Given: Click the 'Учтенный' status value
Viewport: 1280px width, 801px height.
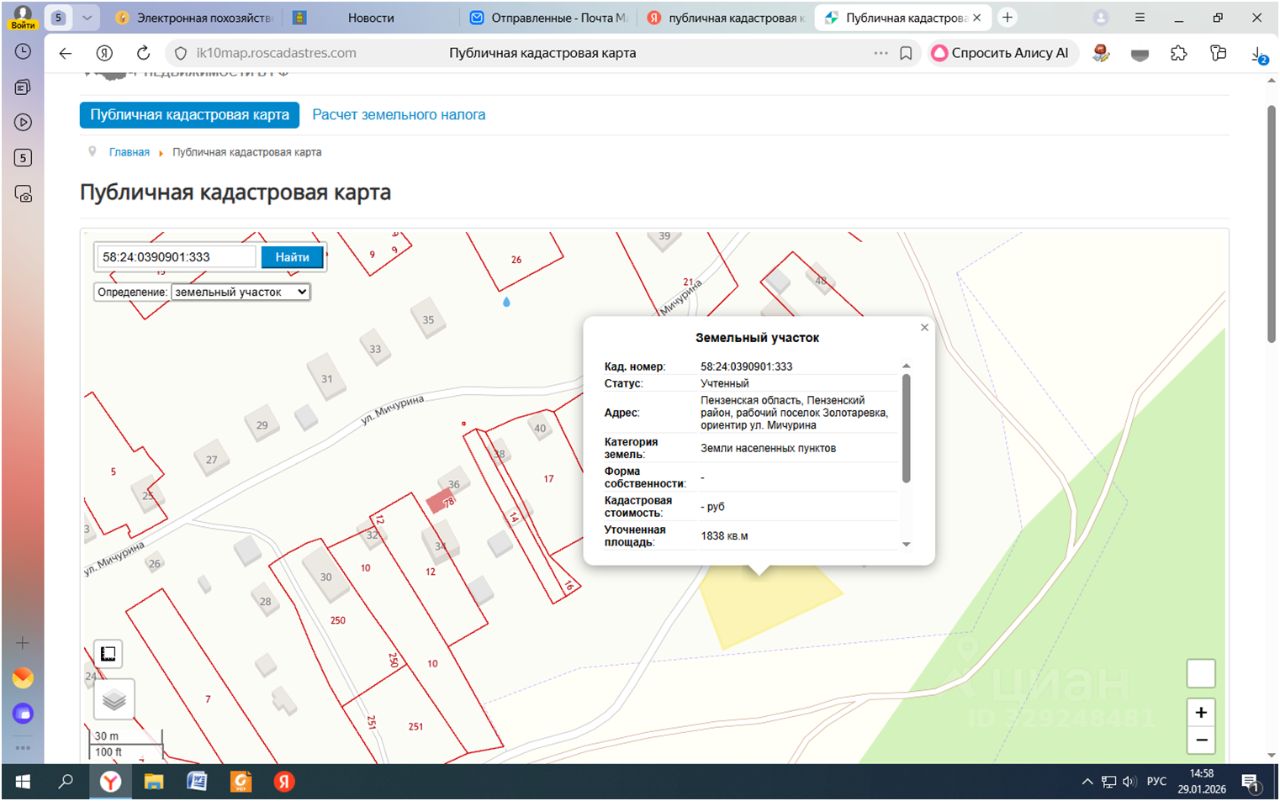Looking at the screenshot, I should point(725,383).
